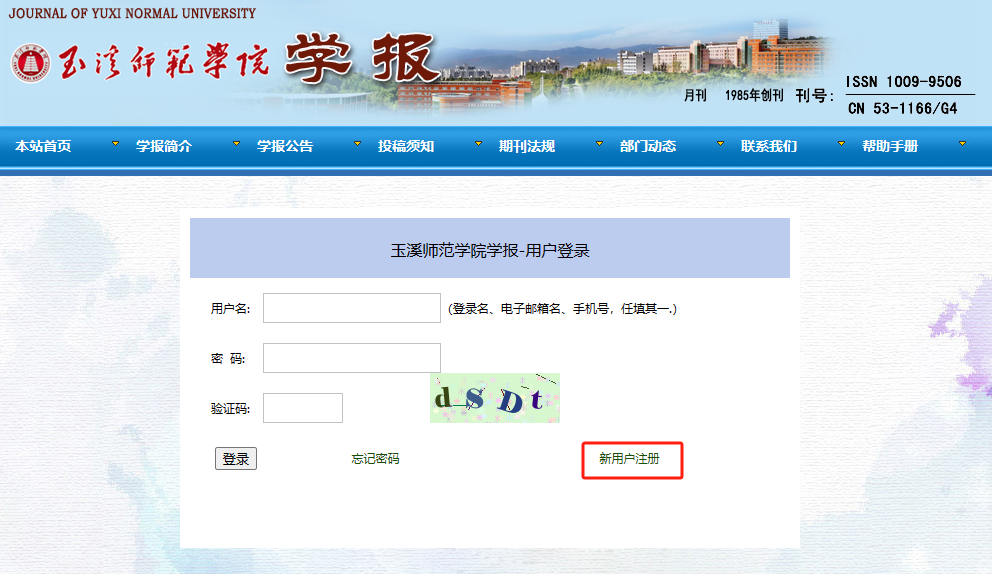Expand dropdown arrow next to 学报简介
Image resolution: width=992 pixels, height=574 pixels.
point(237,144)
